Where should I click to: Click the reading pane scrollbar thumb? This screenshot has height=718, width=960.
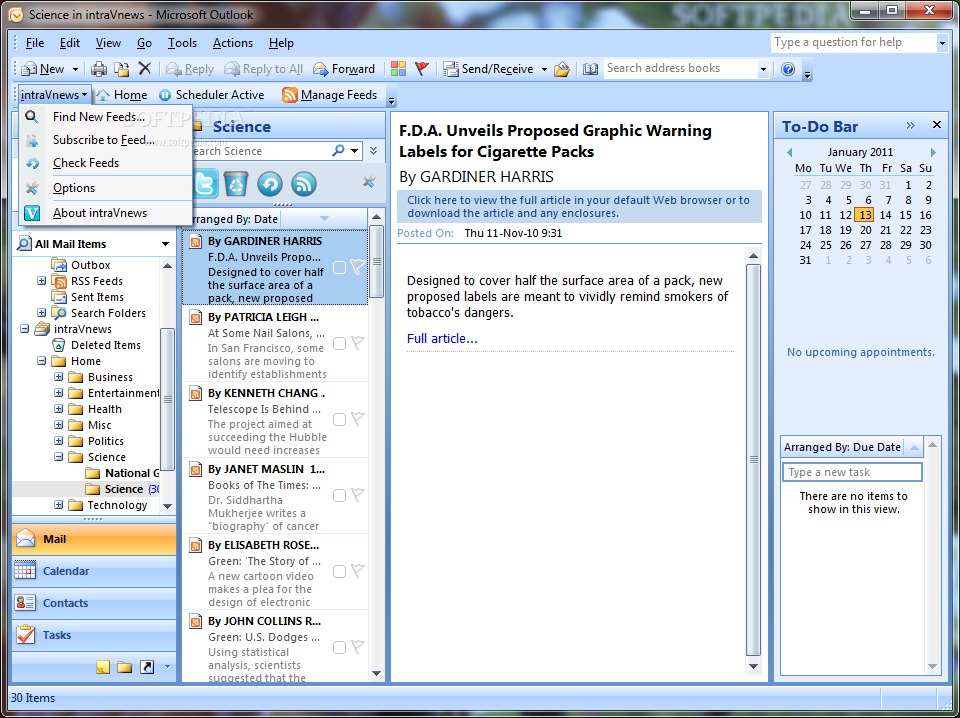[754, 460]
